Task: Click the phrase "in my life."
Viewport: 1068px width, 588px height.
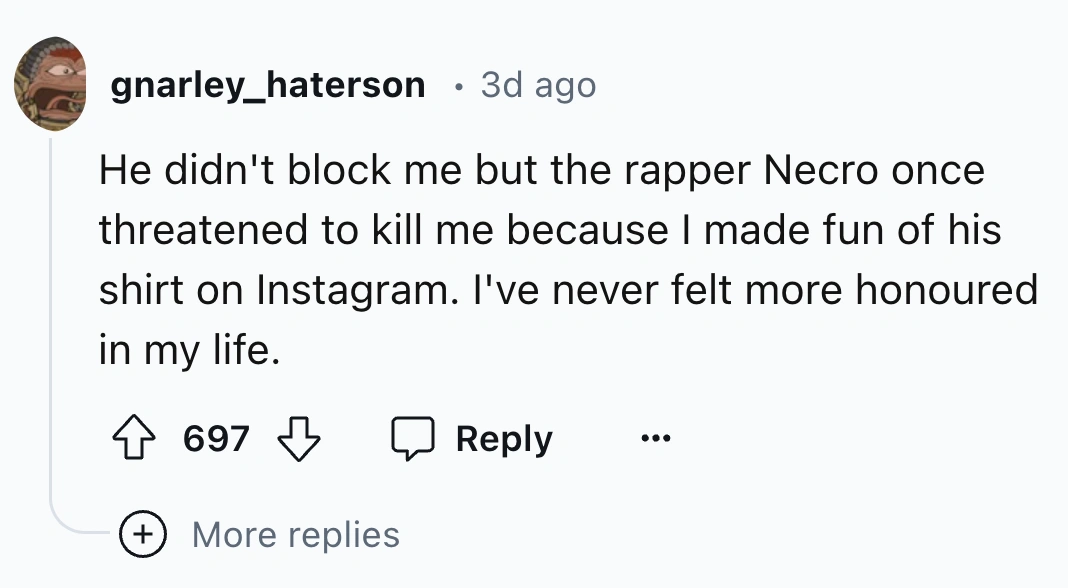Action: coord(185,349)
